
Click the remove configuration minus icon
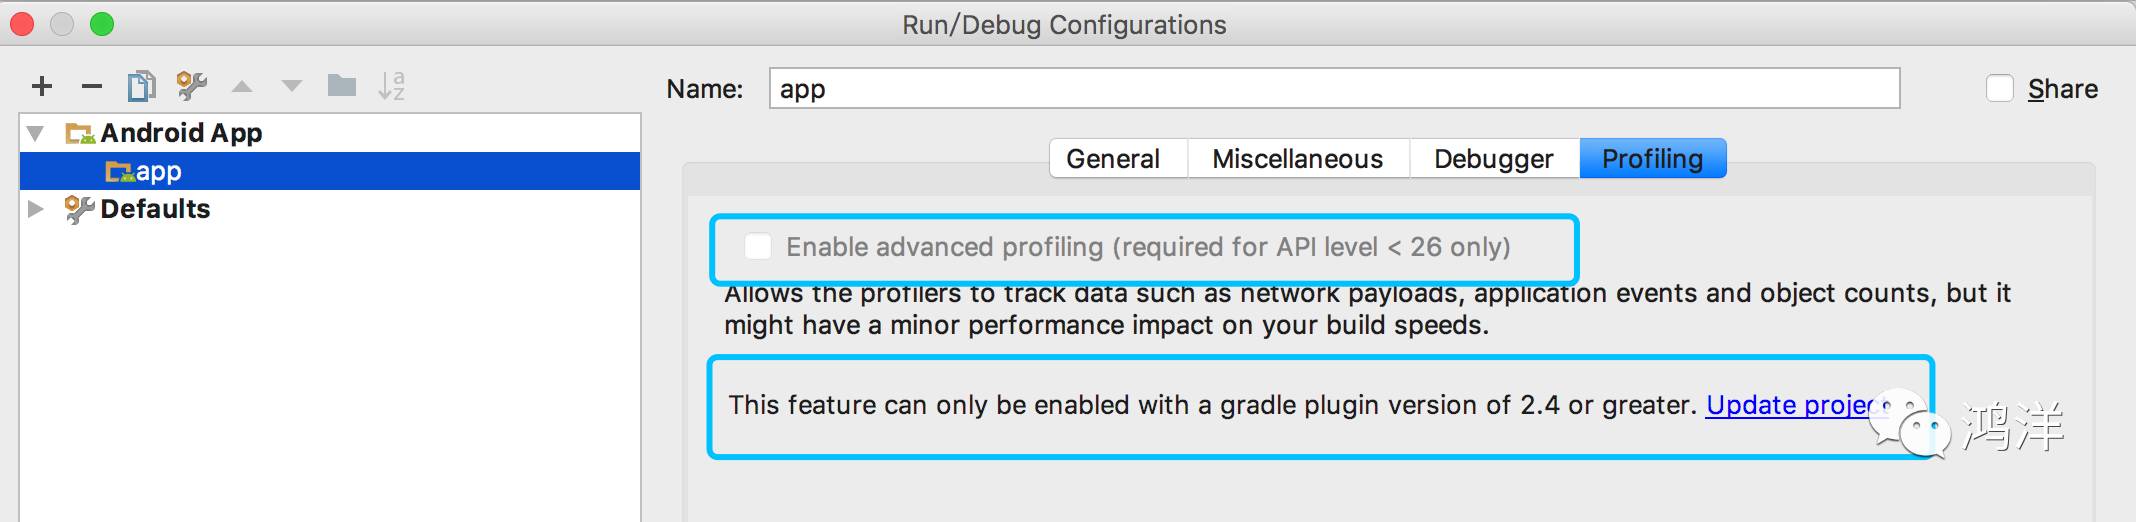pyautogui.click(x=92, y=87)
